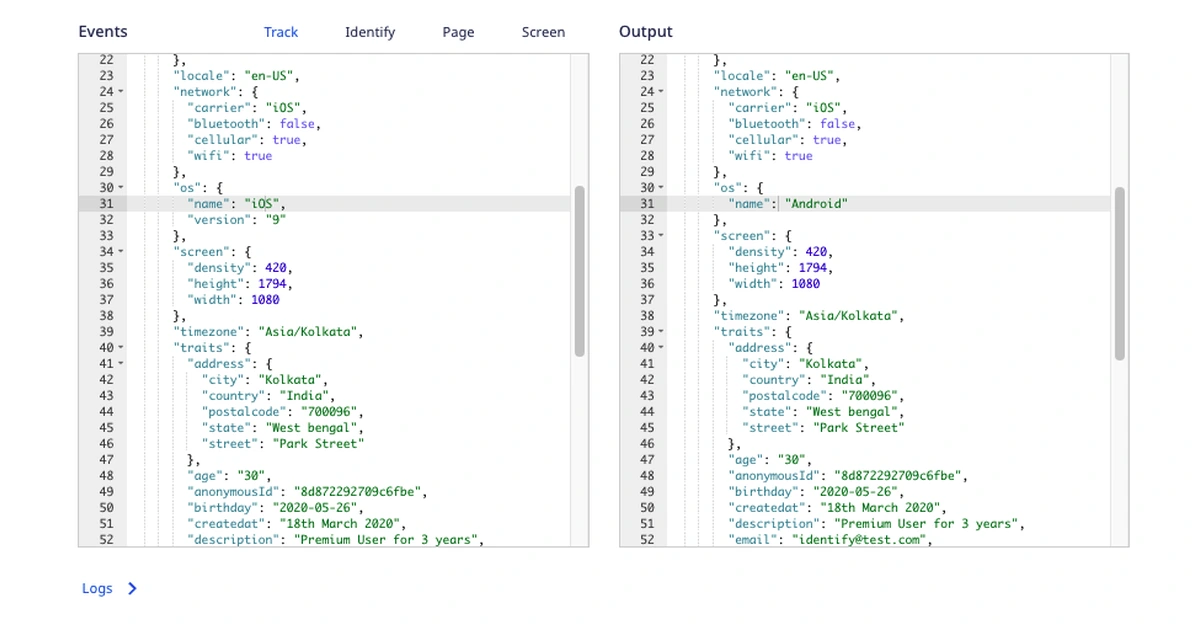Fold the "screen" object in Output editor

(x=661, y=236)
